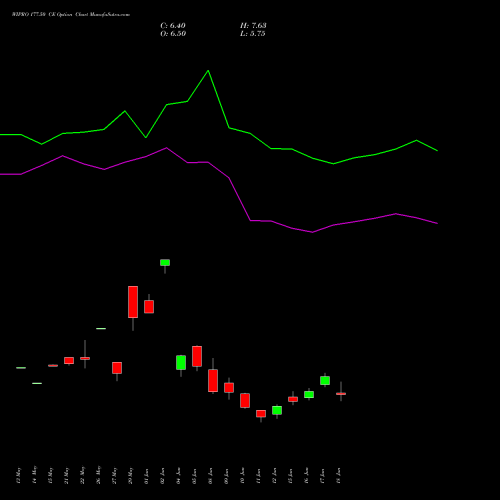This screenshot has width=500, height=500.
Task: Click the first flat candle for 12 May
Action: [x=21, y=368]
